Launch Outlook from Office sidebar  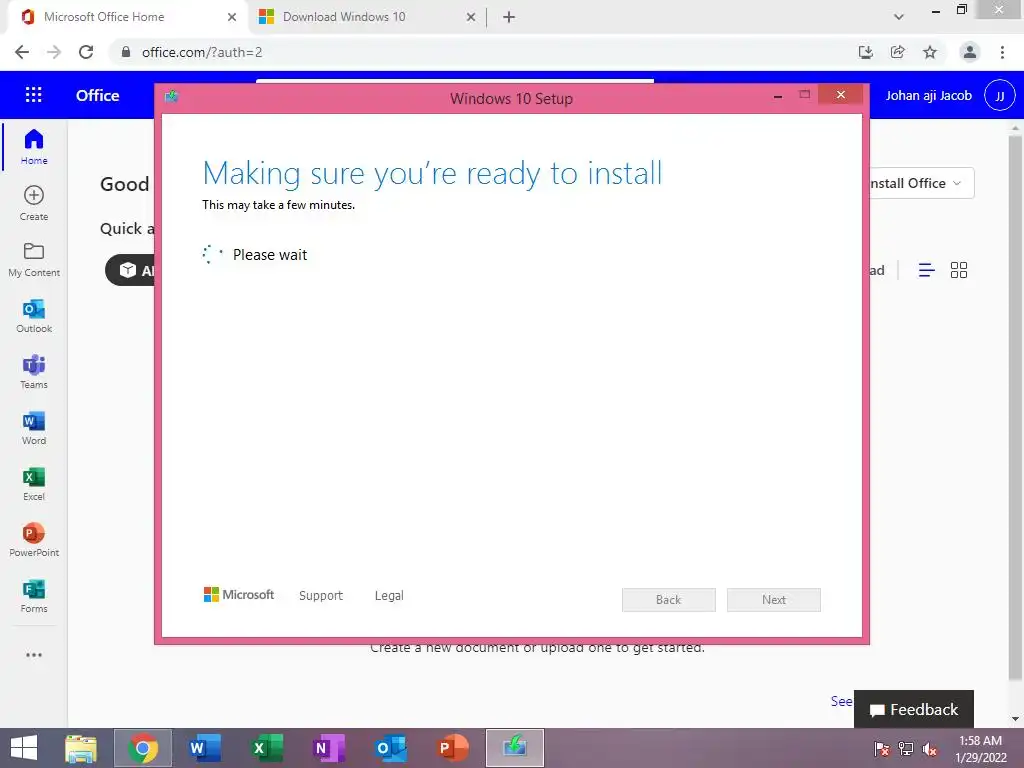34,316
